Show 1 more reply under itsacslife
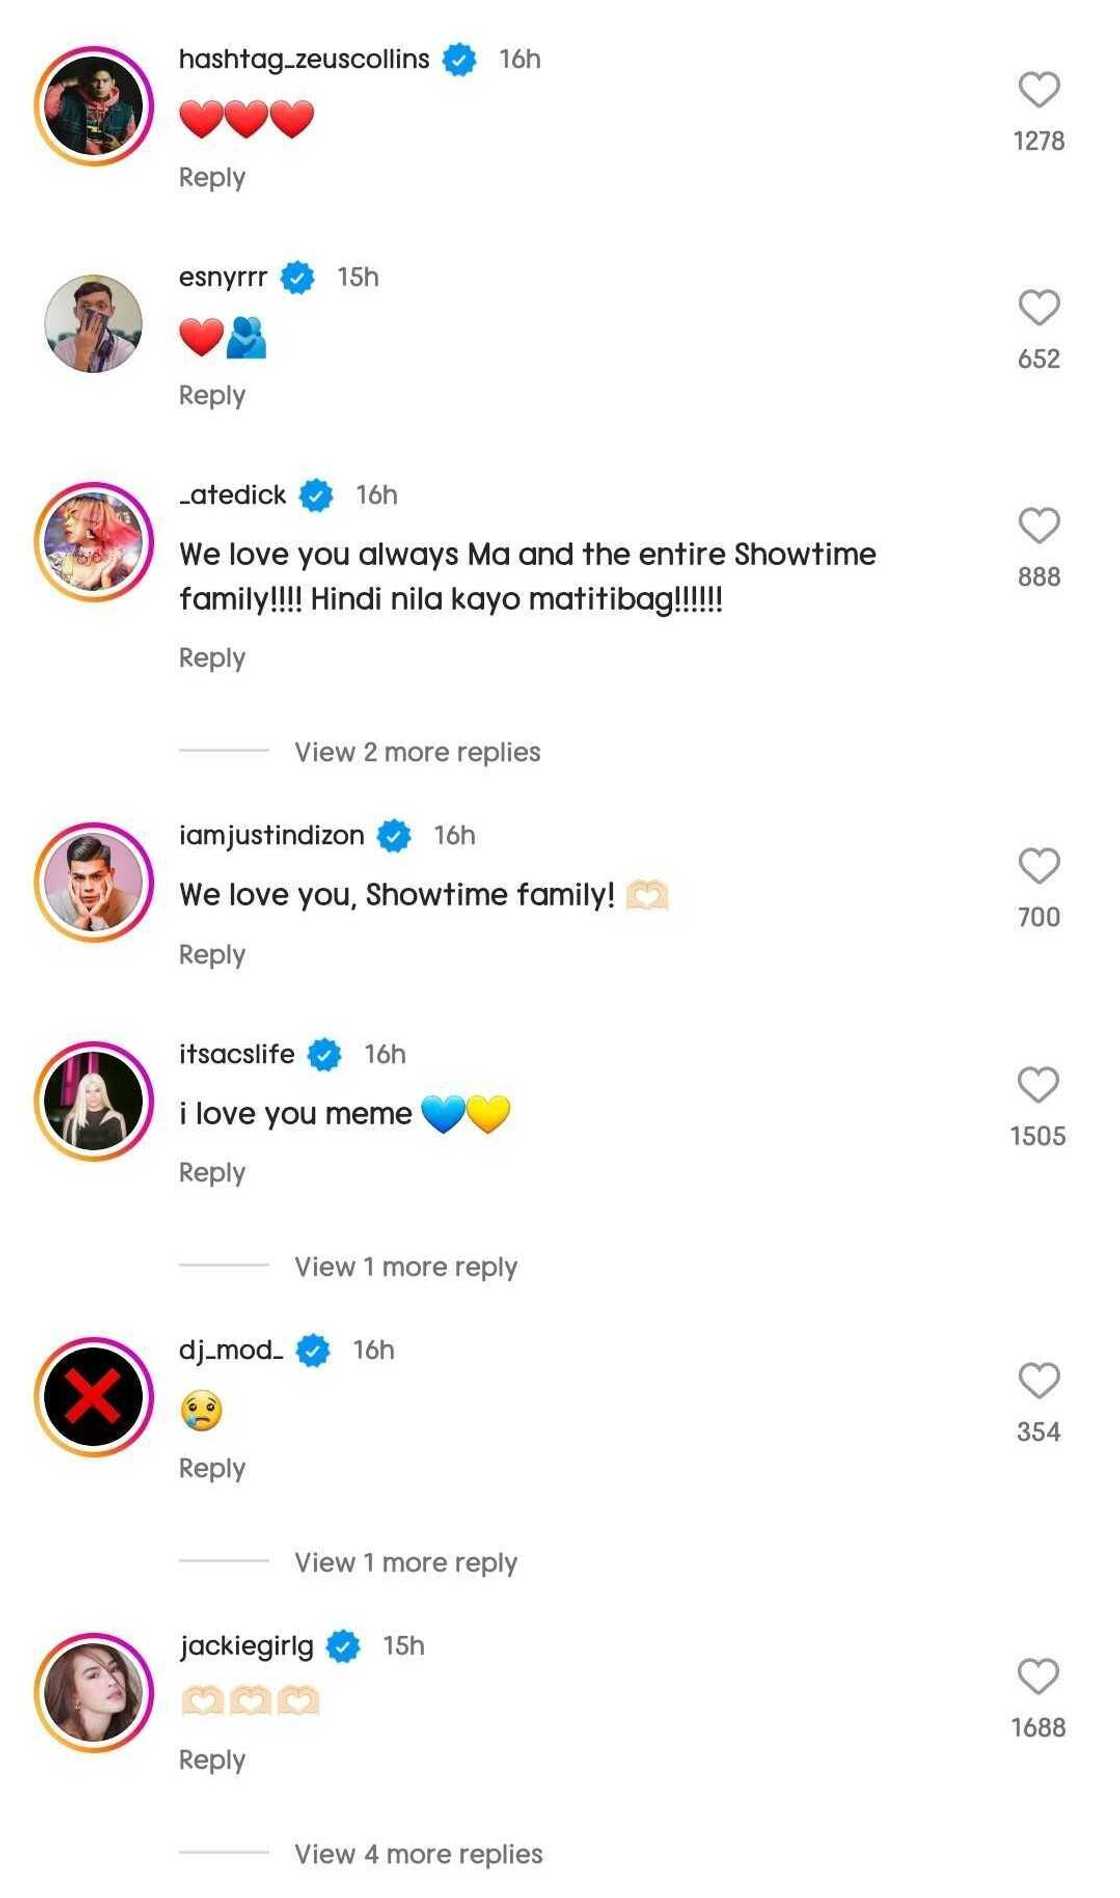Screen dimensions: 1120x1898 coord(405,1267)
